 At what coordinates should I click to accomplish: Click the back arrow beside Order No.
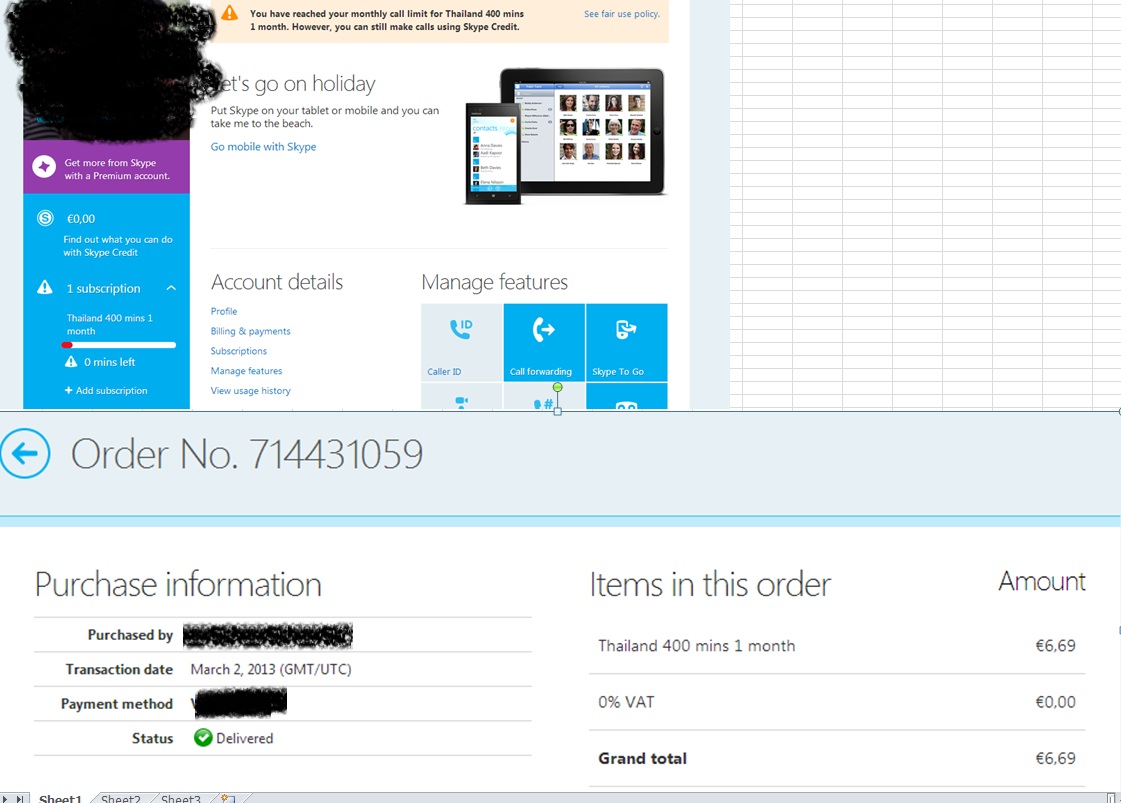tap(25, 453)
